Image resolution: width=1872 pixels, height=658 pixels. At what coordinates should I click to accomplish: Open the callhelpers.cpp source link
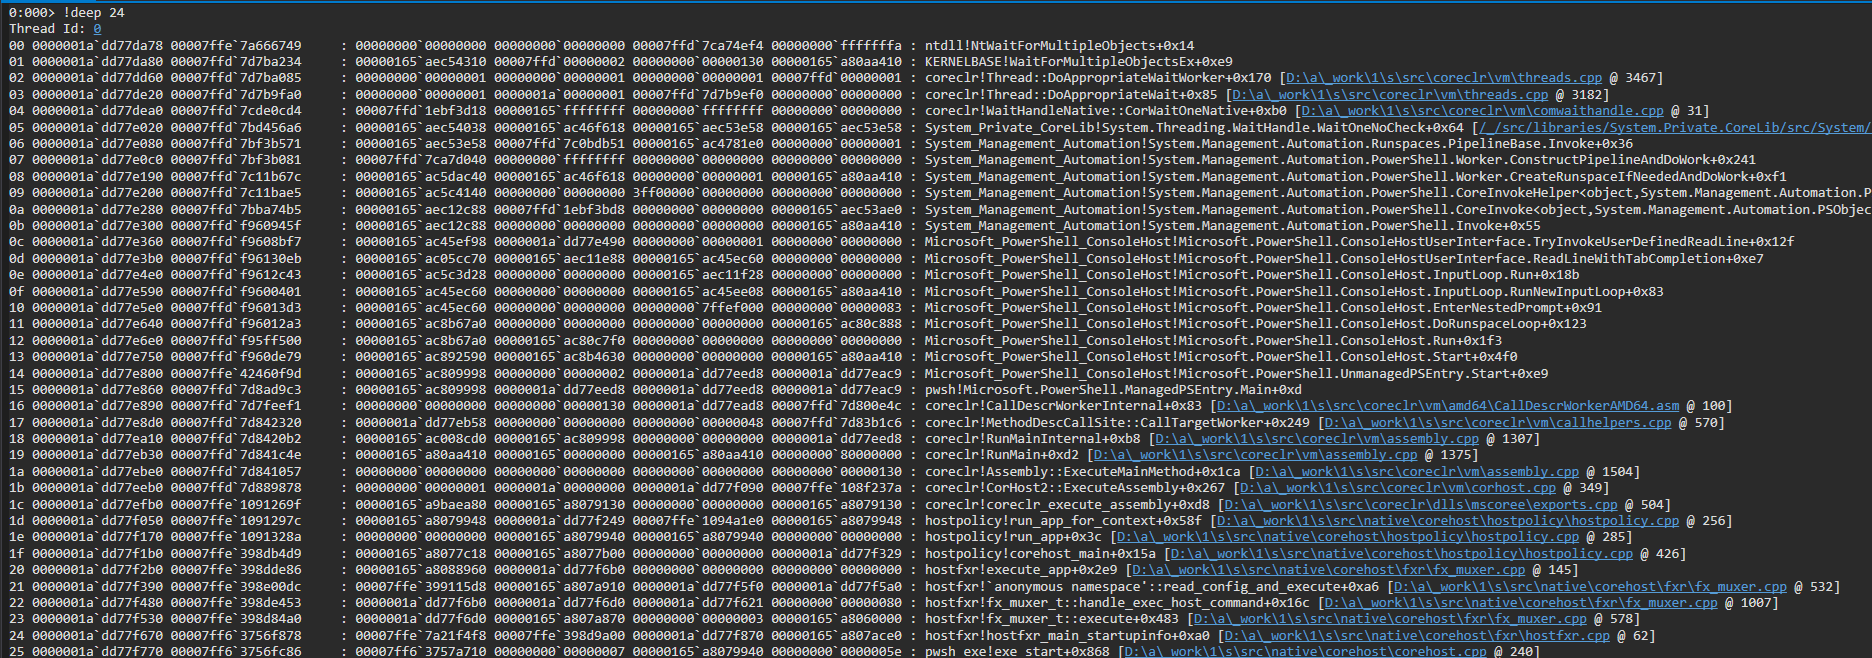click(x=1497, y=423)
